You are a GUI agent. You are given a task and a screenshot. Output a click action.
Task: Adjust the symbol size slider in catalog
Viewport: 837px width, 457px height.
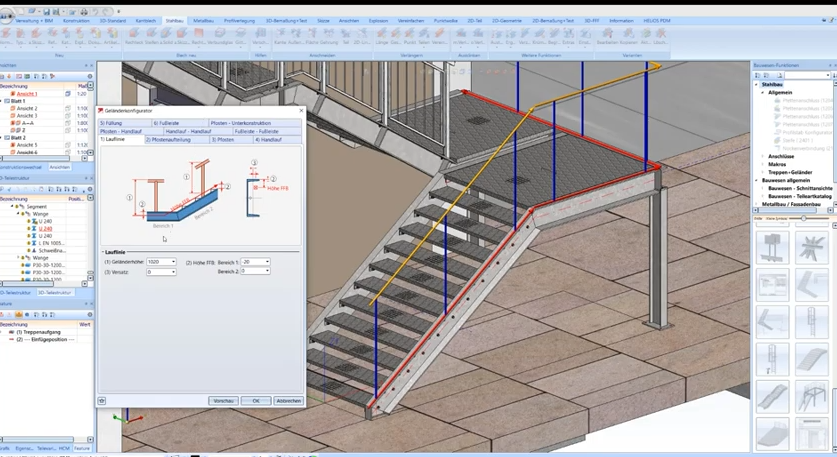[804, 218]
